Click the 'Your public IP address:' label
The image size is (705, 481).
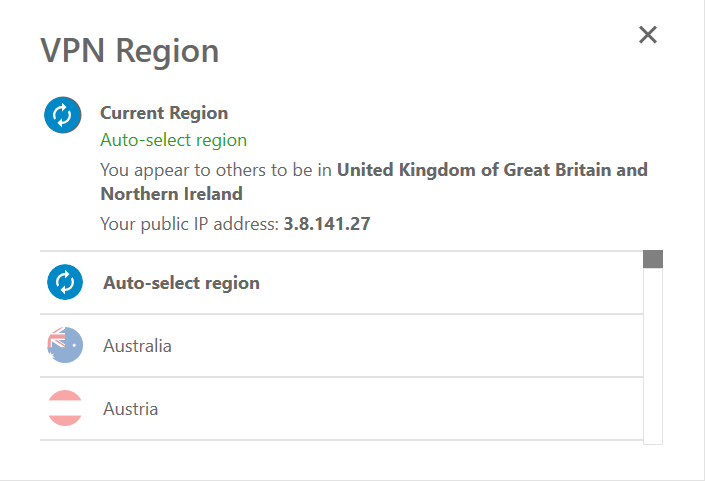click(189, 223)
